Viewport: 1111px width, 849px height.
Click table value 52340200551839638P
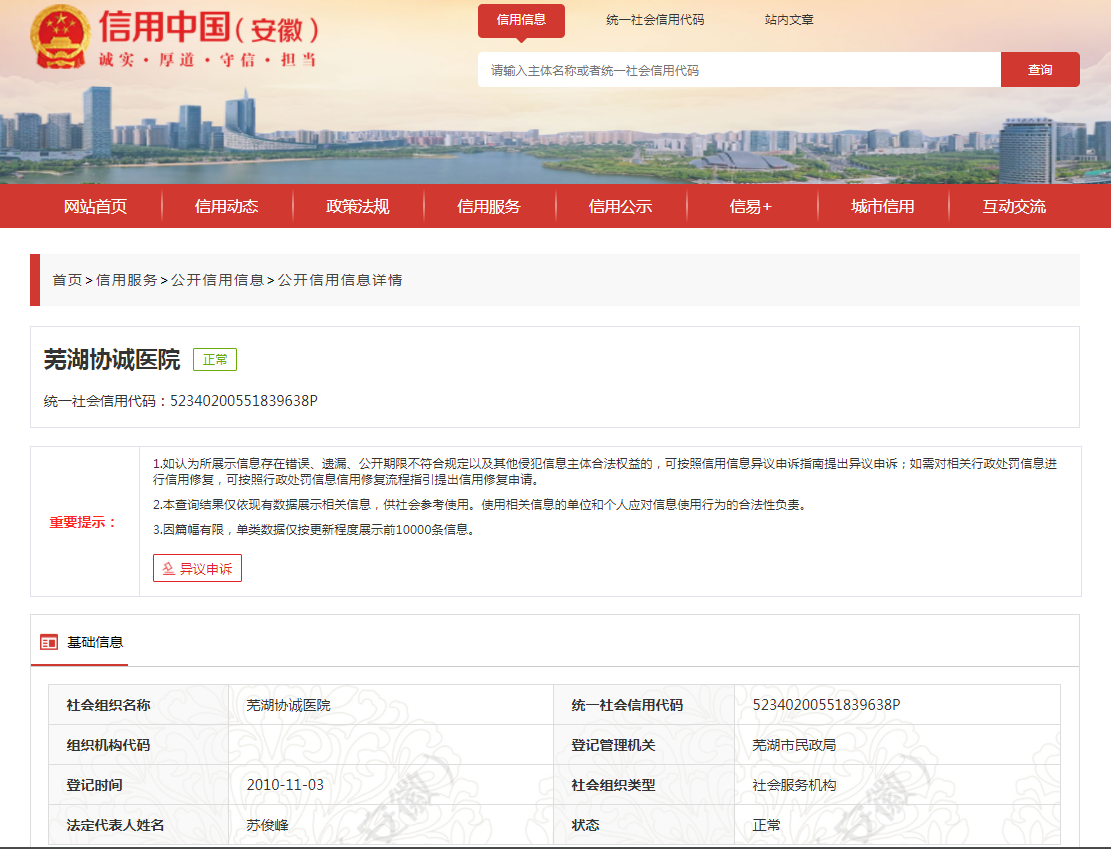(826, 705)
